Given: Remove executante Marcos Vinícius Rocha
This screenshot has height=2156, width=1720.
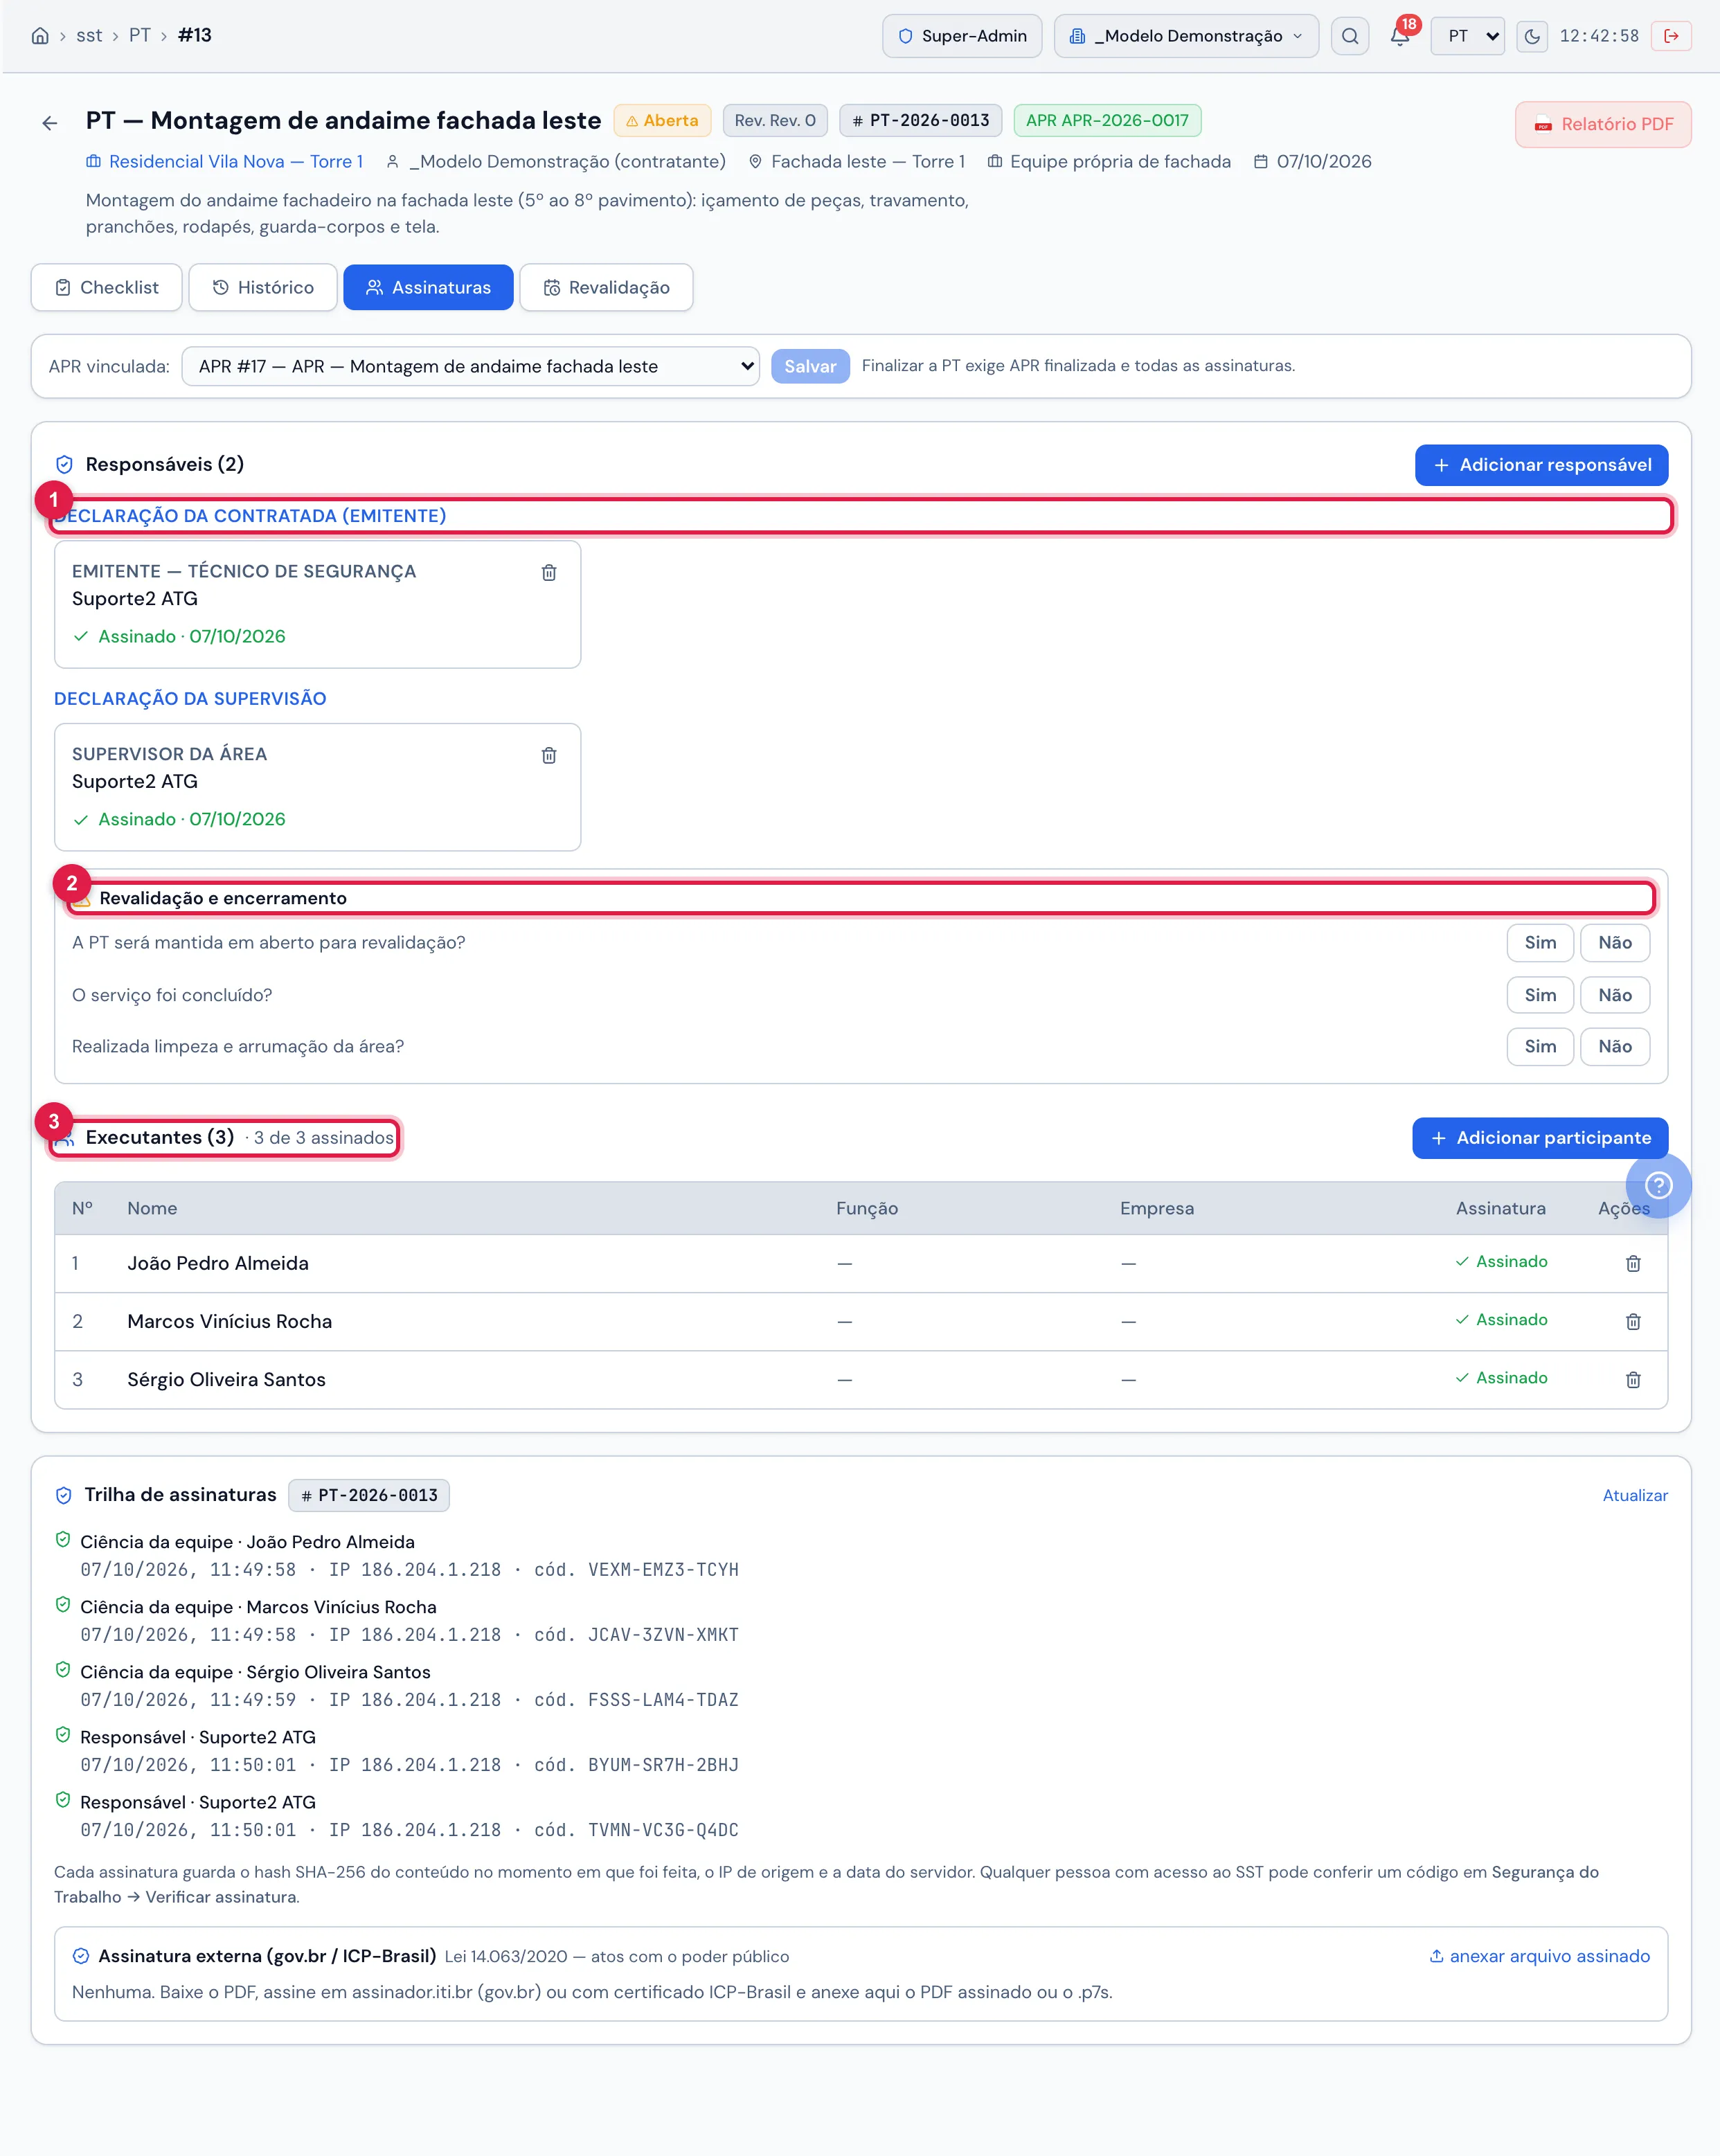Looking at the screenshot, I should pyautogui.click(x=1633, y=1321).
